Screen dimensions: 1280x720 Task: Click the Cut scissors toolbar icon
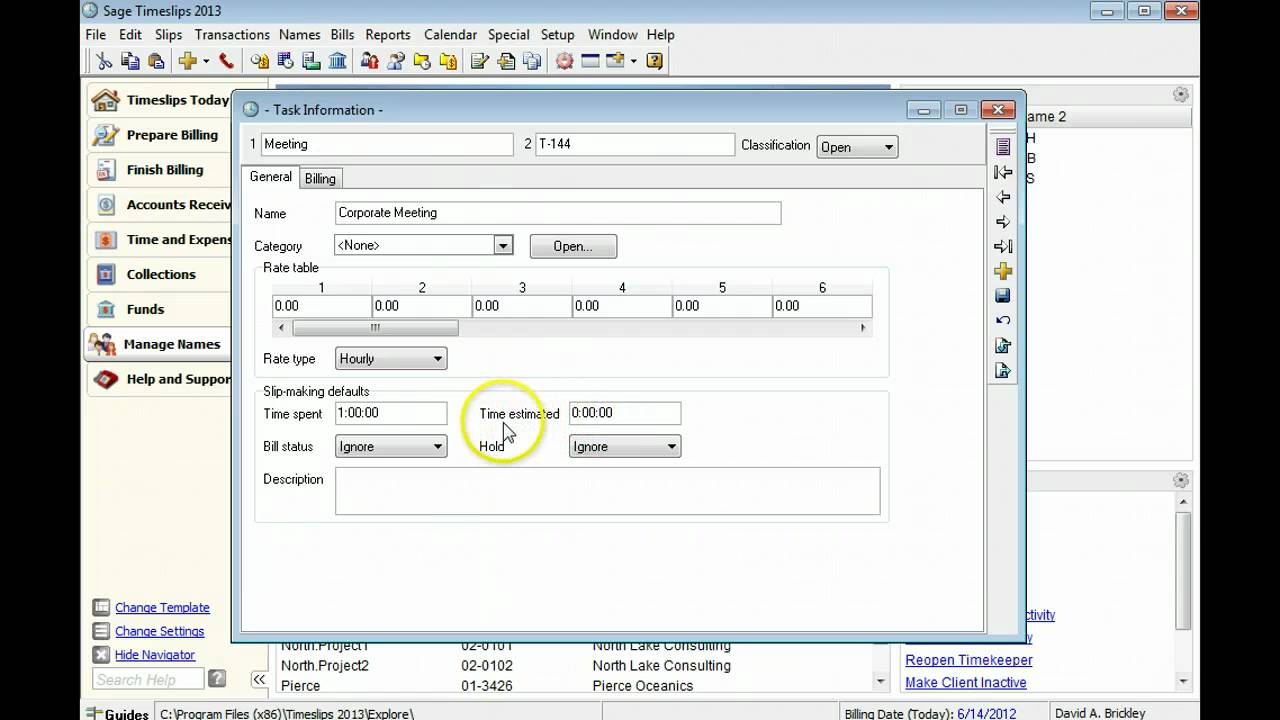pyautogui.click(x=104, y=61)
